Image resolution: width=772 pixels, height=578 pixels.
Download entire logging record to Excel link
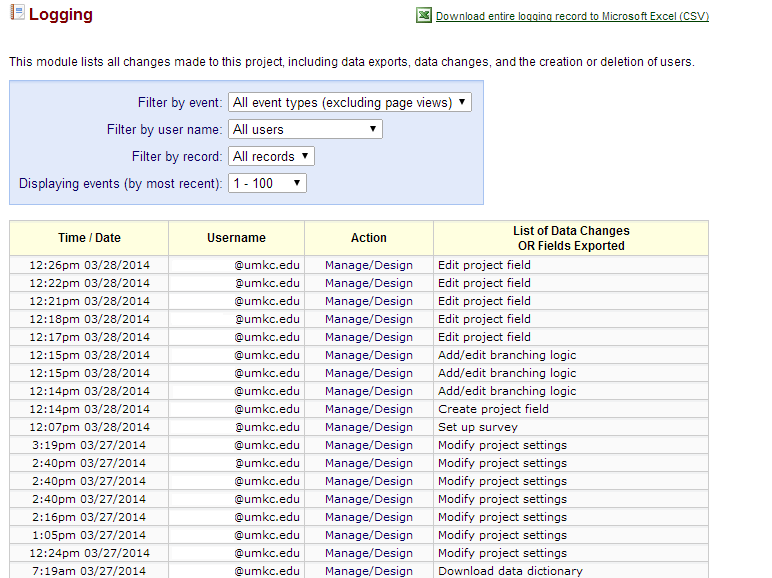[x=572, y=17]
